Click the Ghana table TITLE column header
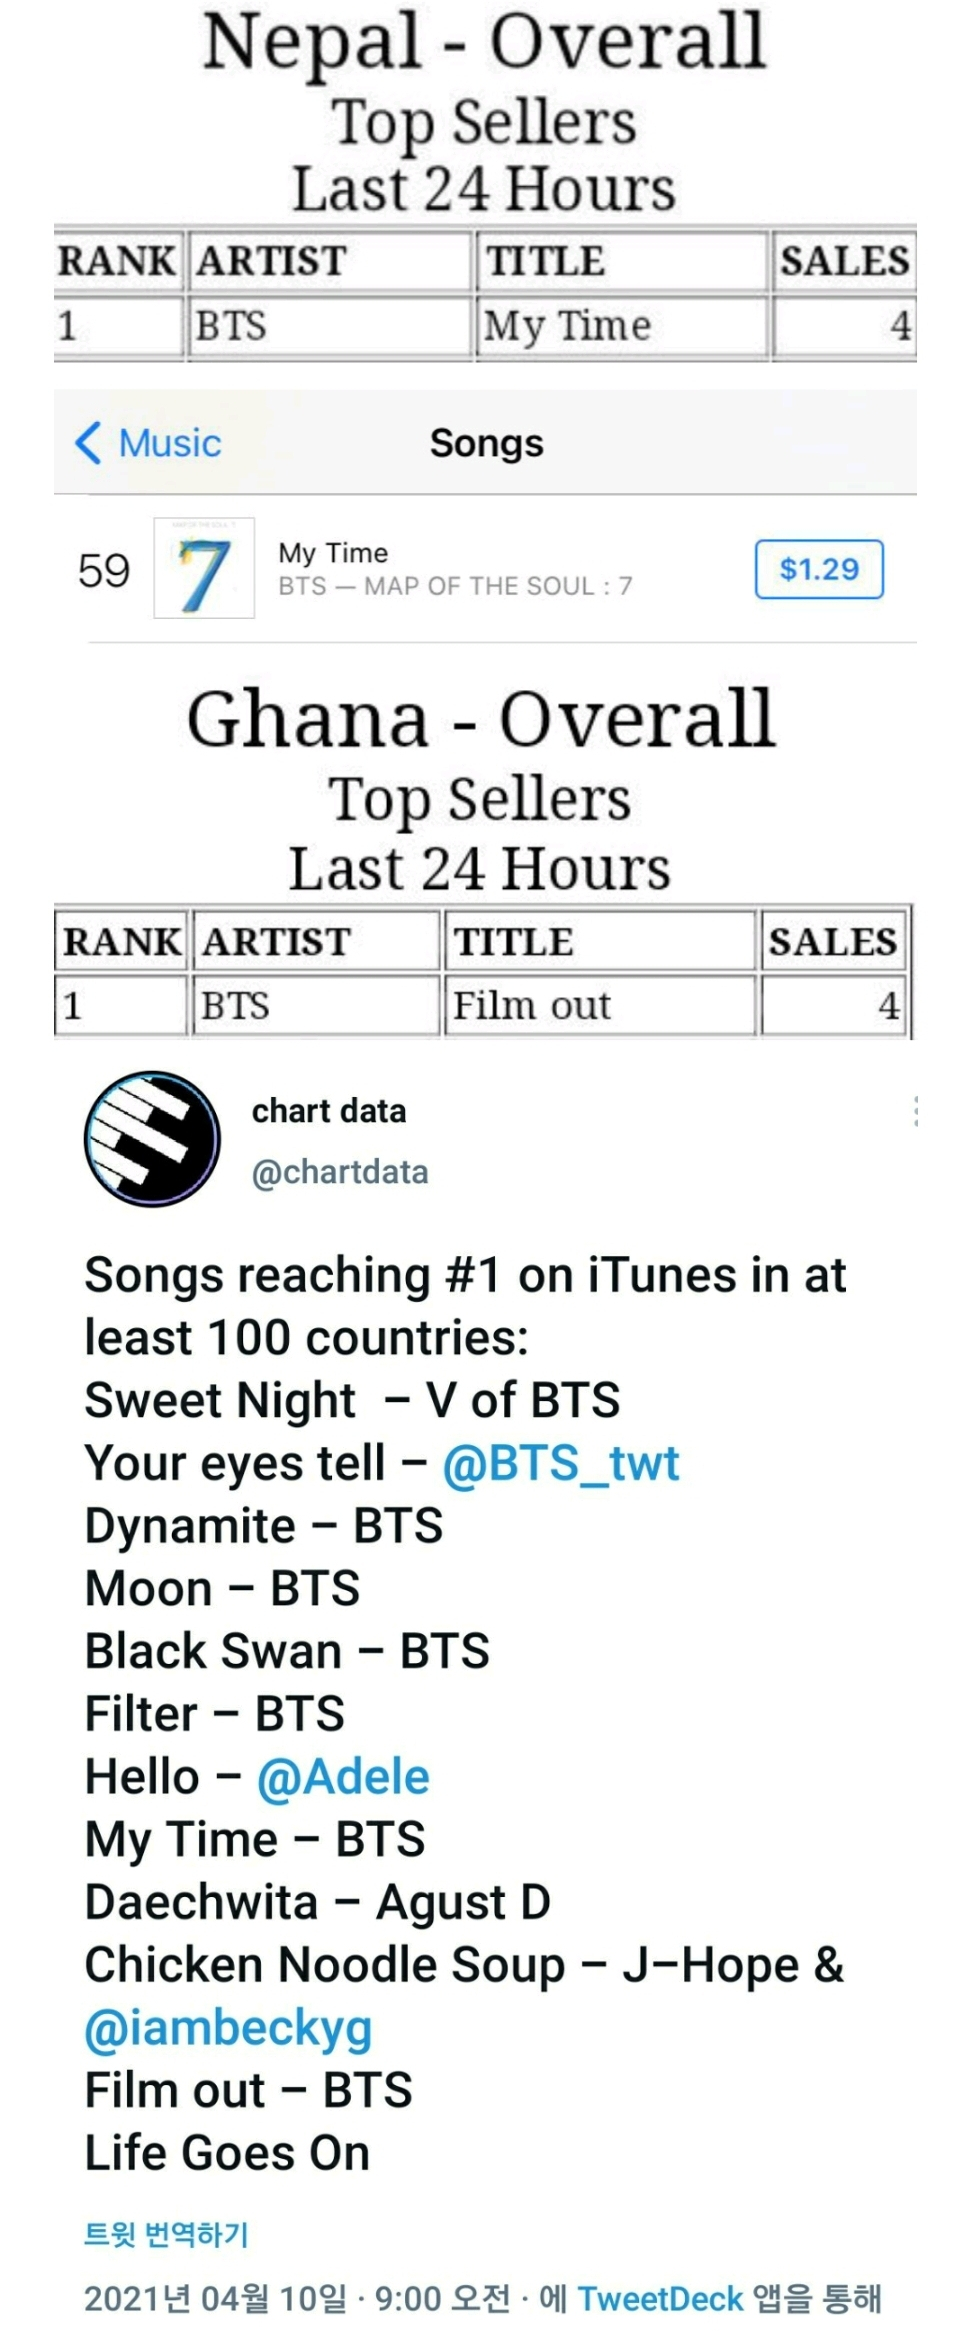Viewport: 967px width, 2339px height. coord(514,941)
